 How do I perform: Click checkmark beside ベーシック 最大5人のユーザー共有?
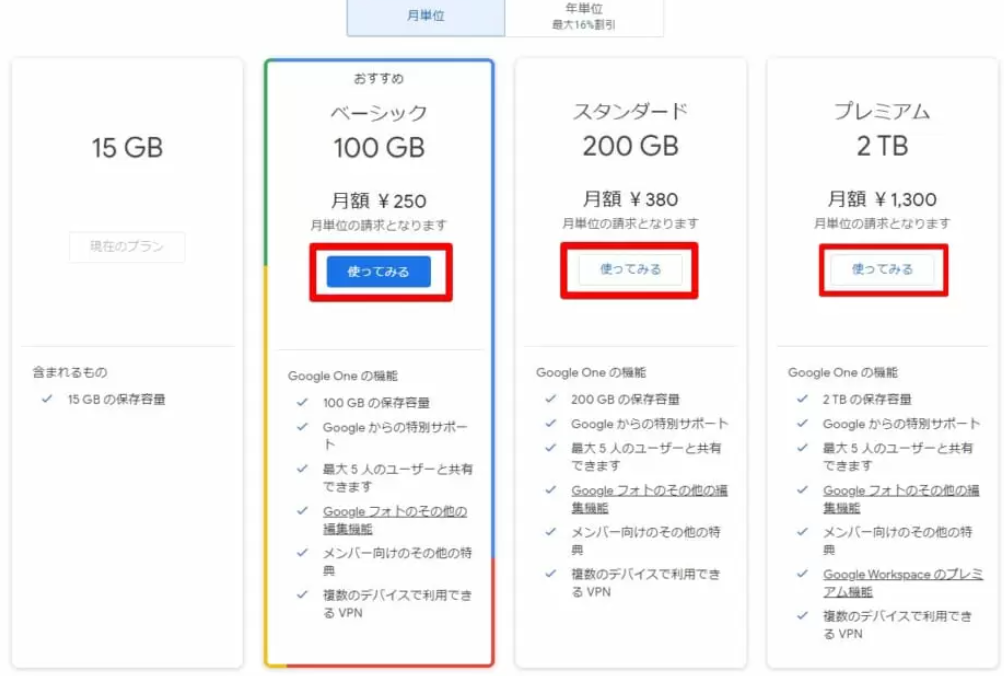coord(302,469)
